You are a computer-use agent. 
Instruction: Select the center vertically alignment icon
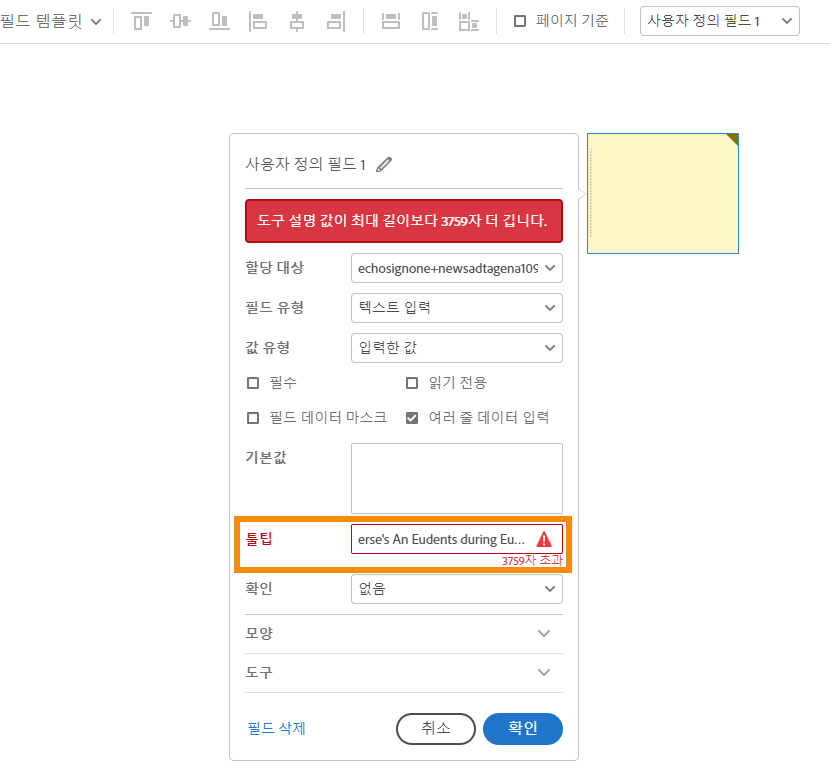[180, 20]
